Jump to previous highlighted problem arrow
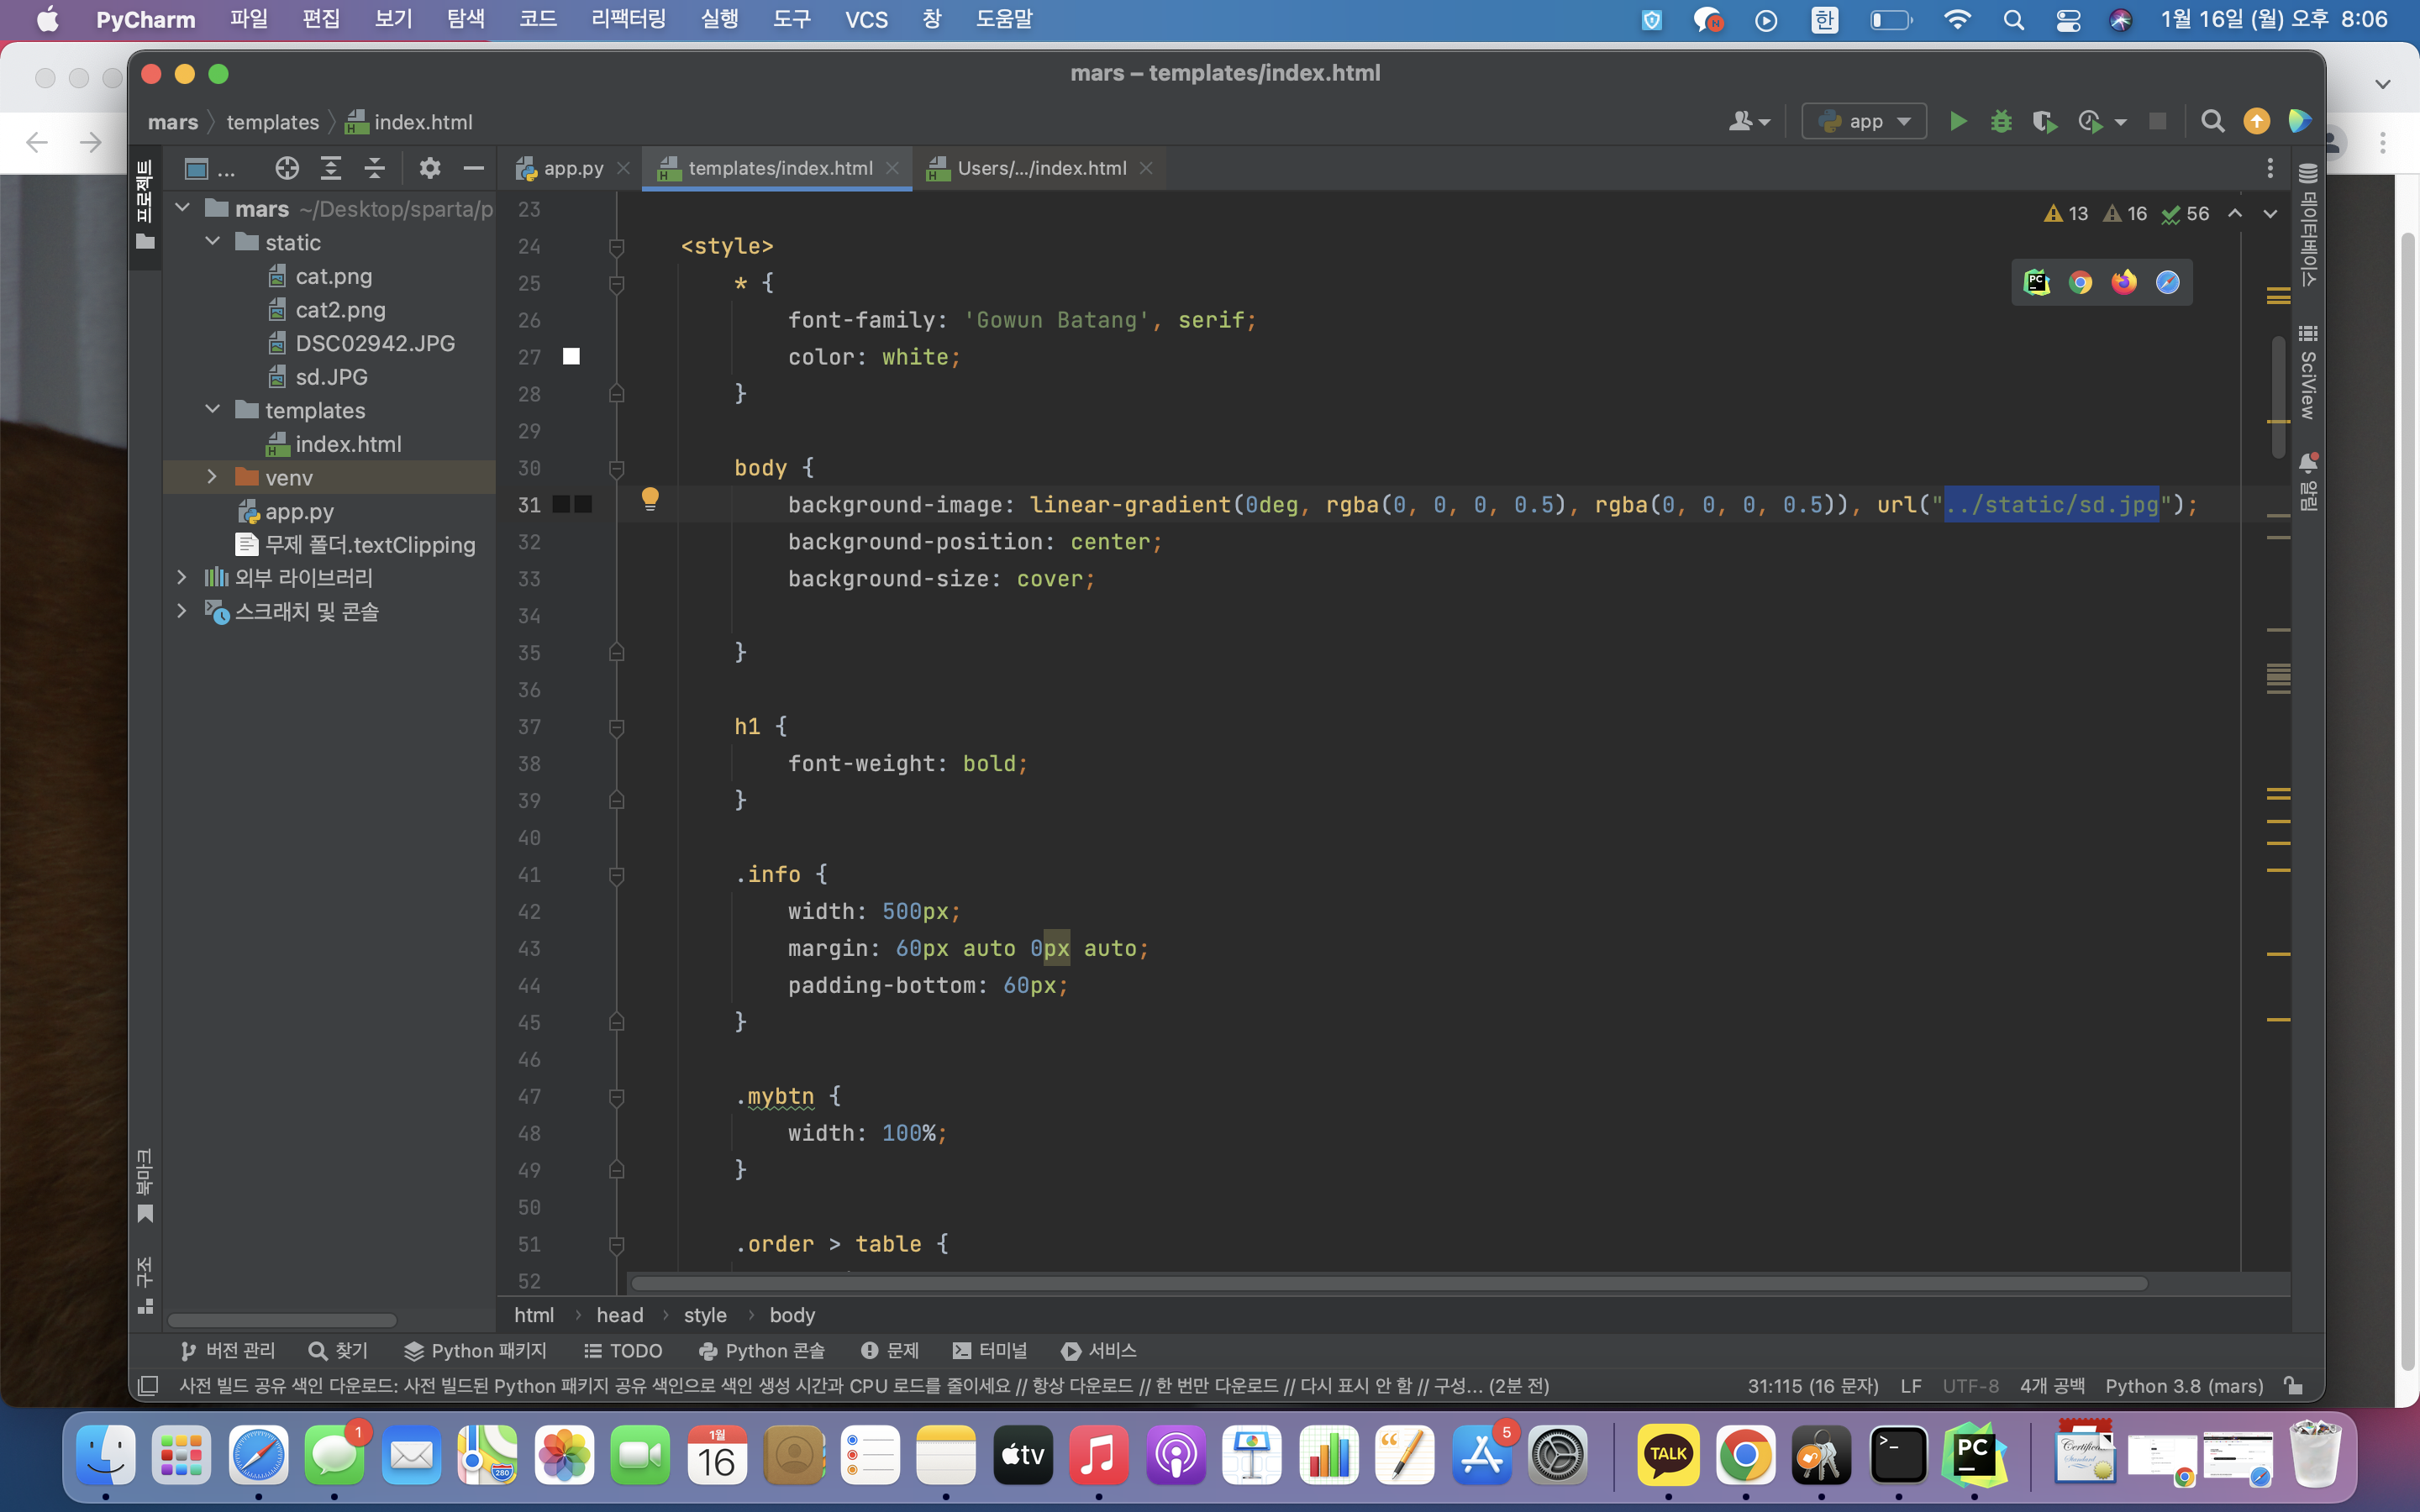 [x=2235, y=213]
